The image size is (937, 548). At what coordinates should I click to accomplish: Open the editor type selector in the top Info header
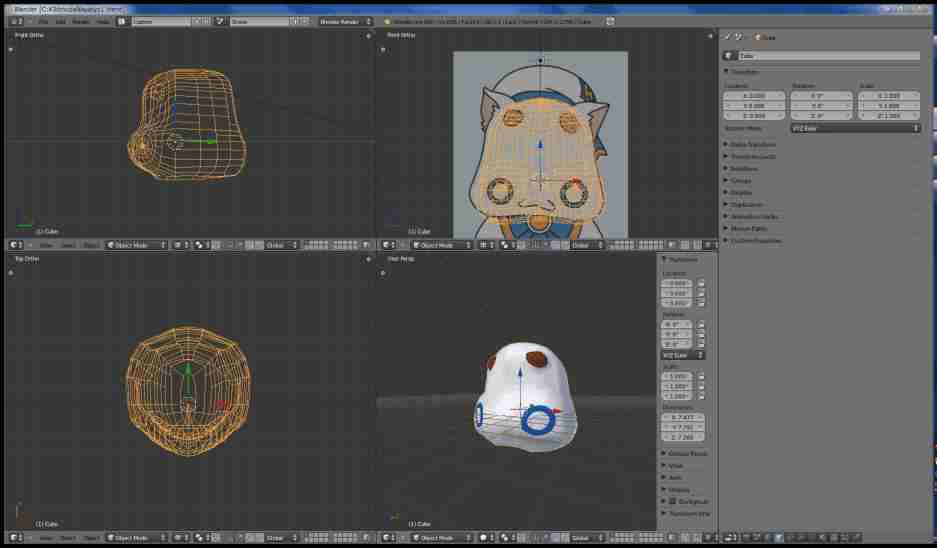(x=16, y=22)
